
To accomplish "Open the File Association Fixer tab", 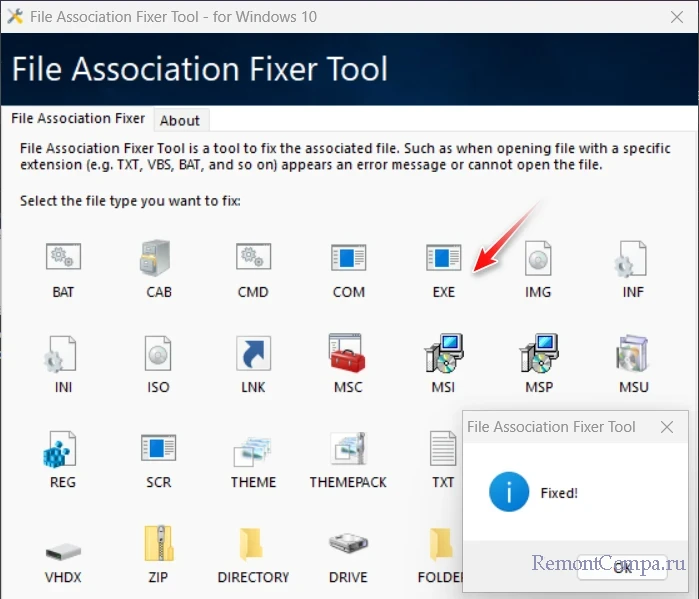I will tap(78, 118).
